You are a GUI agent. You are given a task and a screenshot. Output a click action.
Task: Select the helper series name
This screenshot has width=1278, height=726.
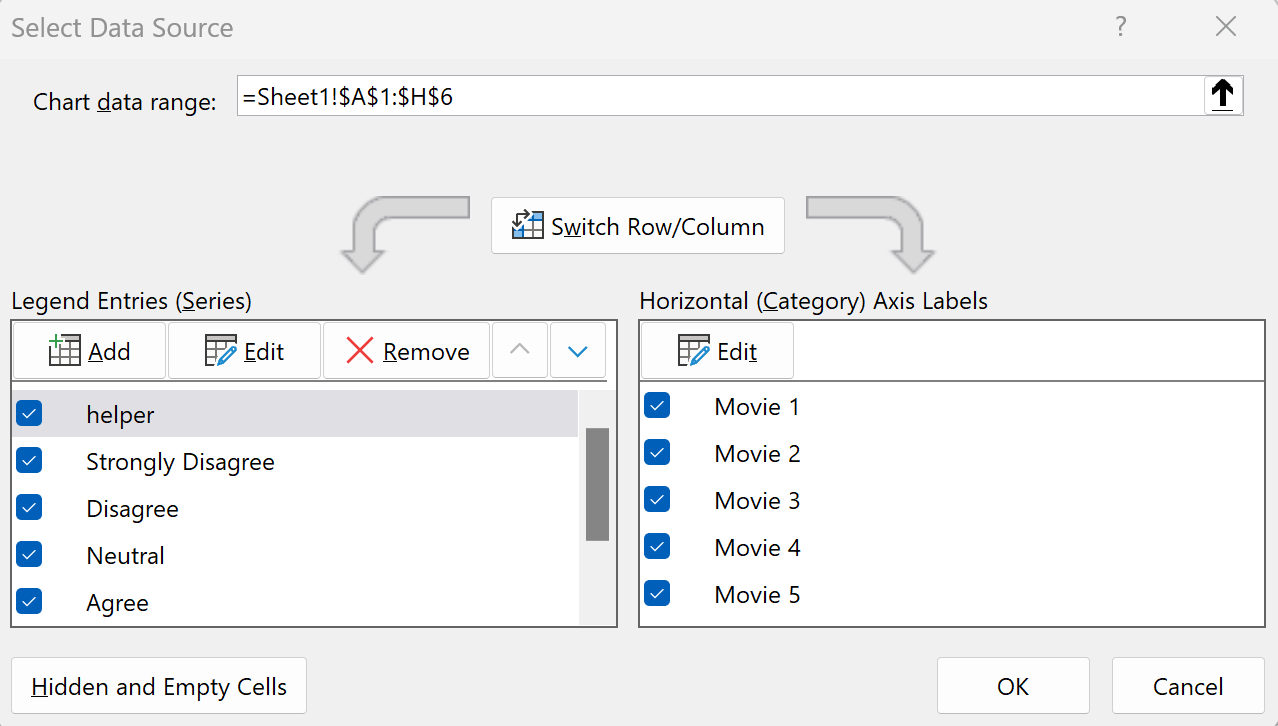(121, 414)
